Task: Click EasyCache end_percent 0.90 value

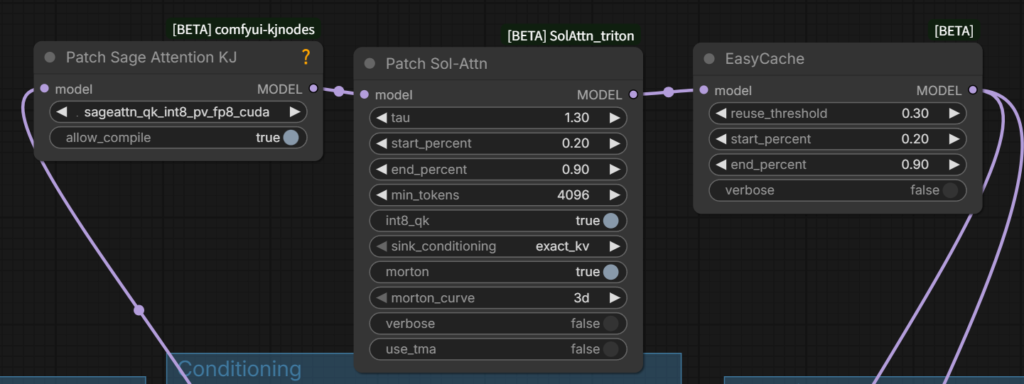Action: pyautogui.click(x=915, y=165)
